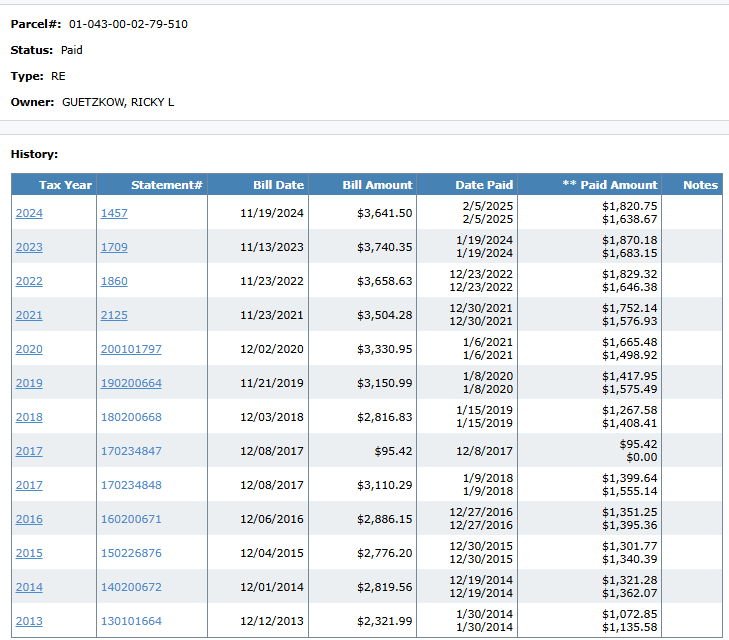Open statement number 1860

point(114,281)
